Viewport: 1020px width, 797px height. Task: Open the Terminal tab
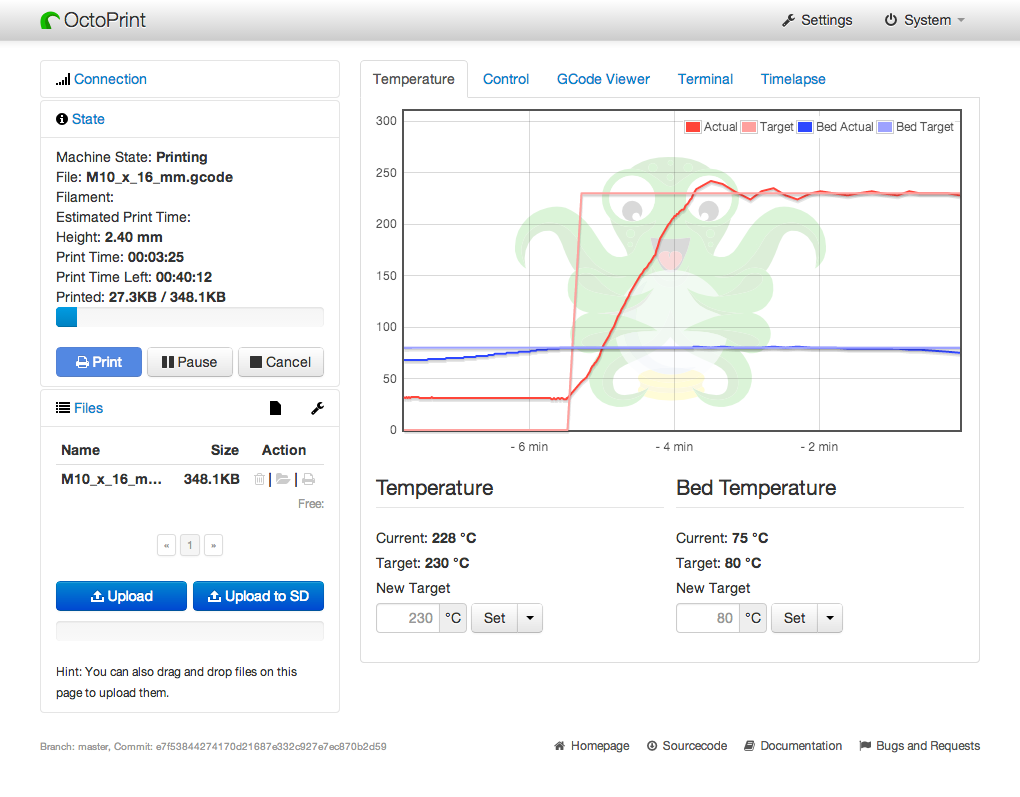(705, 79)
